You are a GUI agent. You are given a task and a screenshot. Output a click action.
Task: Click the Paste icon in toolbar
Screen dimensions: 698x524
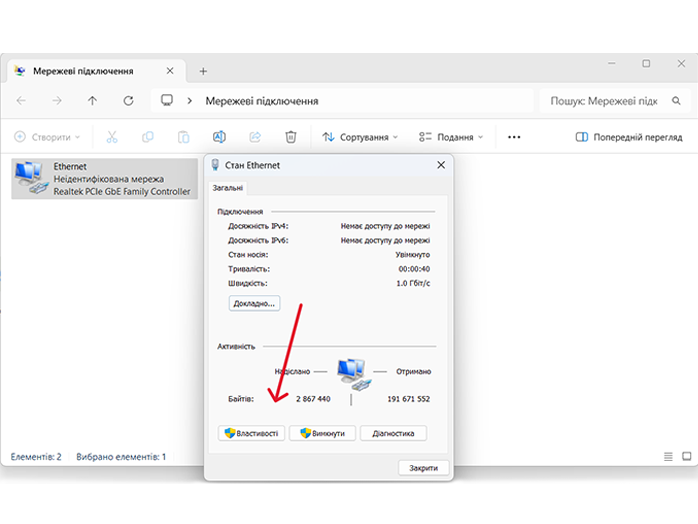(x=183, y=137)
